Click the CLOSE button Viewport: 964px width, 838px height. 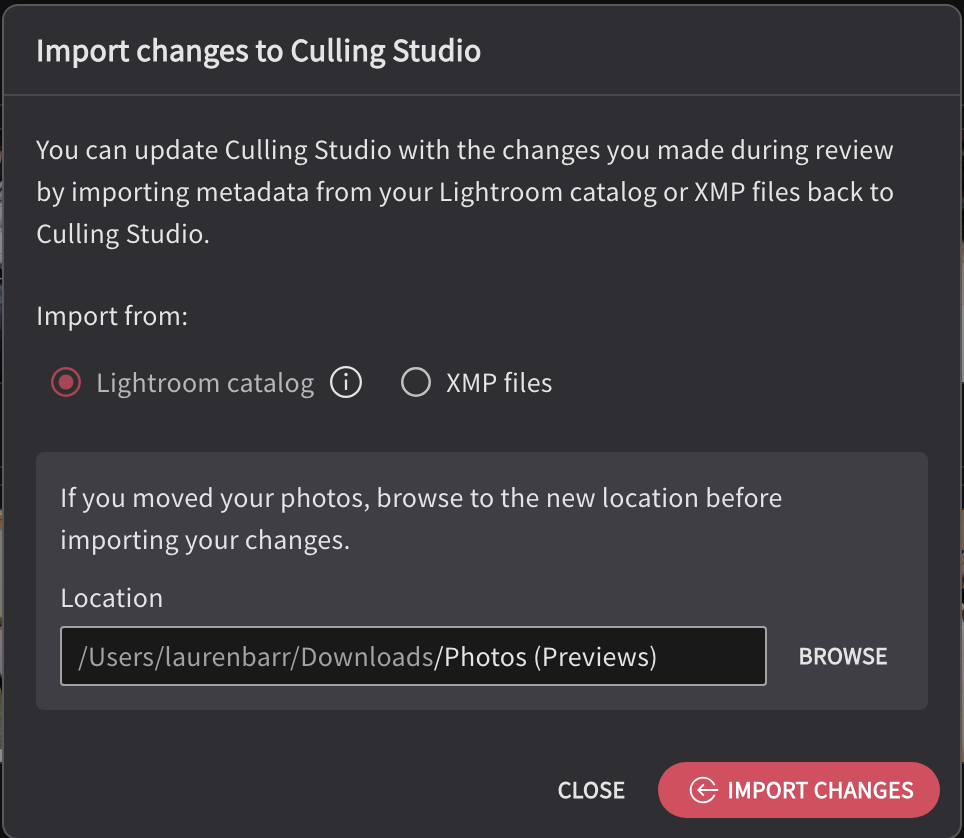pos(591,790)
